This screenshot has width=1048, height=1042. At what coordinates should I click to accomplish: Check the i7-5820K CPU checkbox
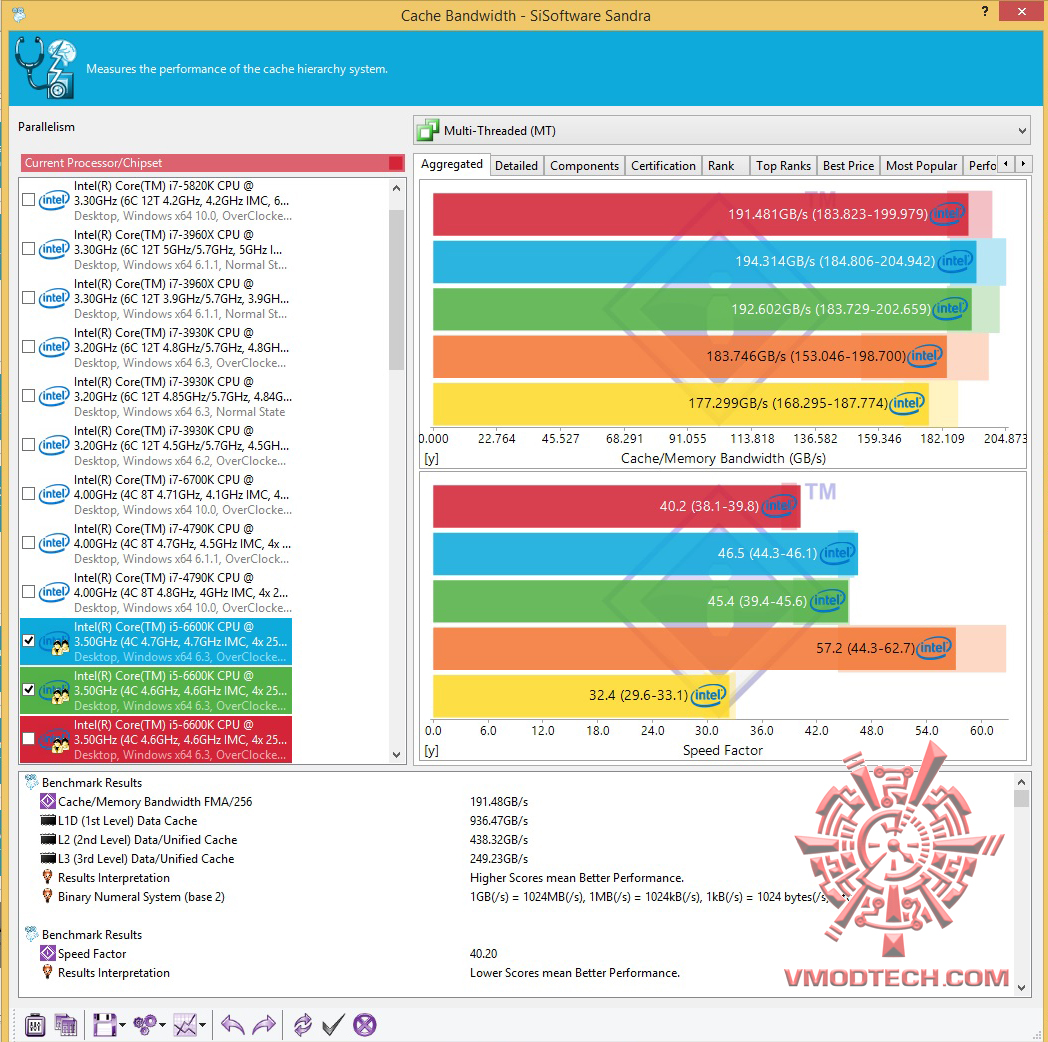[28, 200]
